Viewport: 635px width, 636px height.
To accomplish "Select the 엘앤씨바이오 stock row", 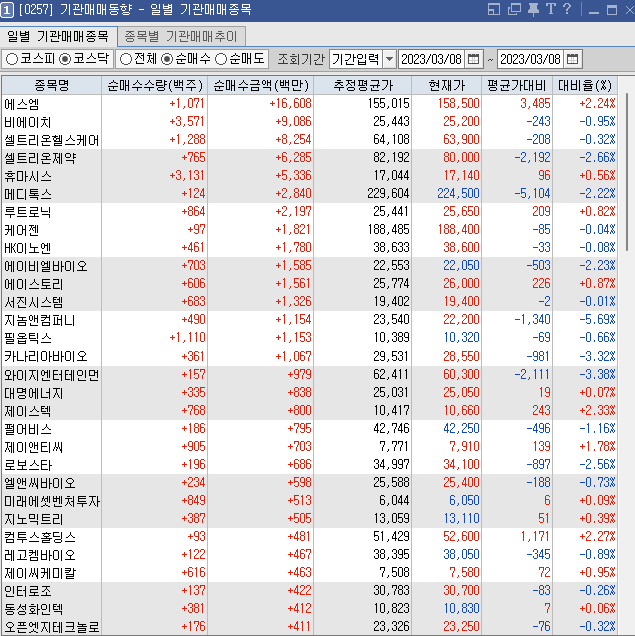I will [310, 483].
